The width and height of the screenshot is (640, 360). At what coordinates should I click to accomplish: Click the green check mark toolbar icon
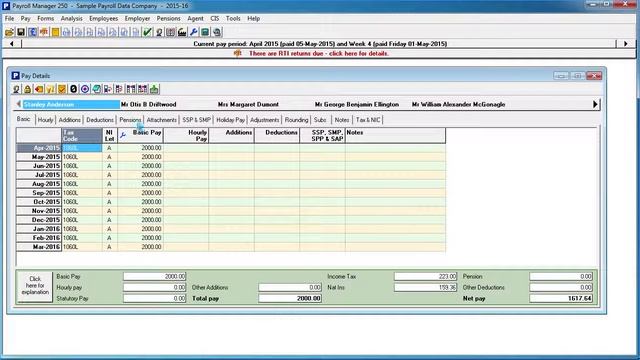coord(147,32)
